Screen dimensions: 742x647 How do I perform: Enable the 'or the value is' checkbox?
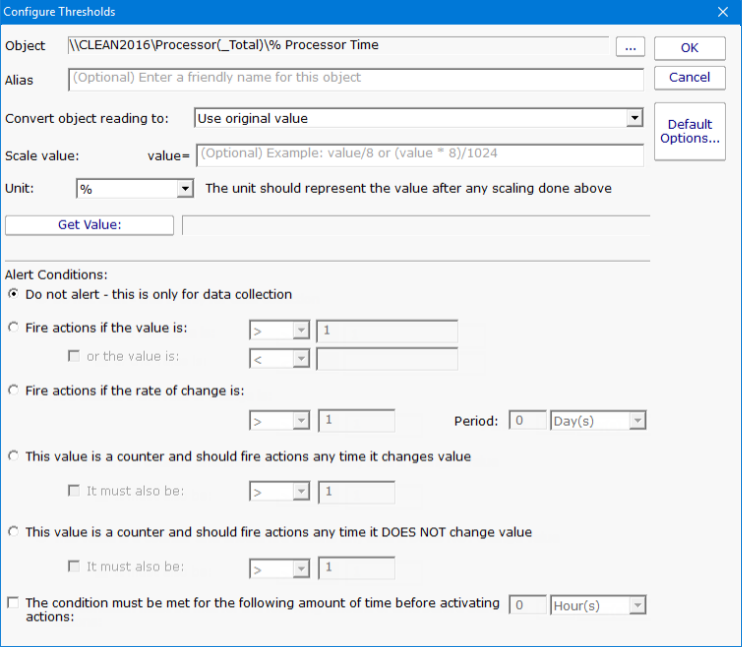pyautogui.click(x=74, y=357)
